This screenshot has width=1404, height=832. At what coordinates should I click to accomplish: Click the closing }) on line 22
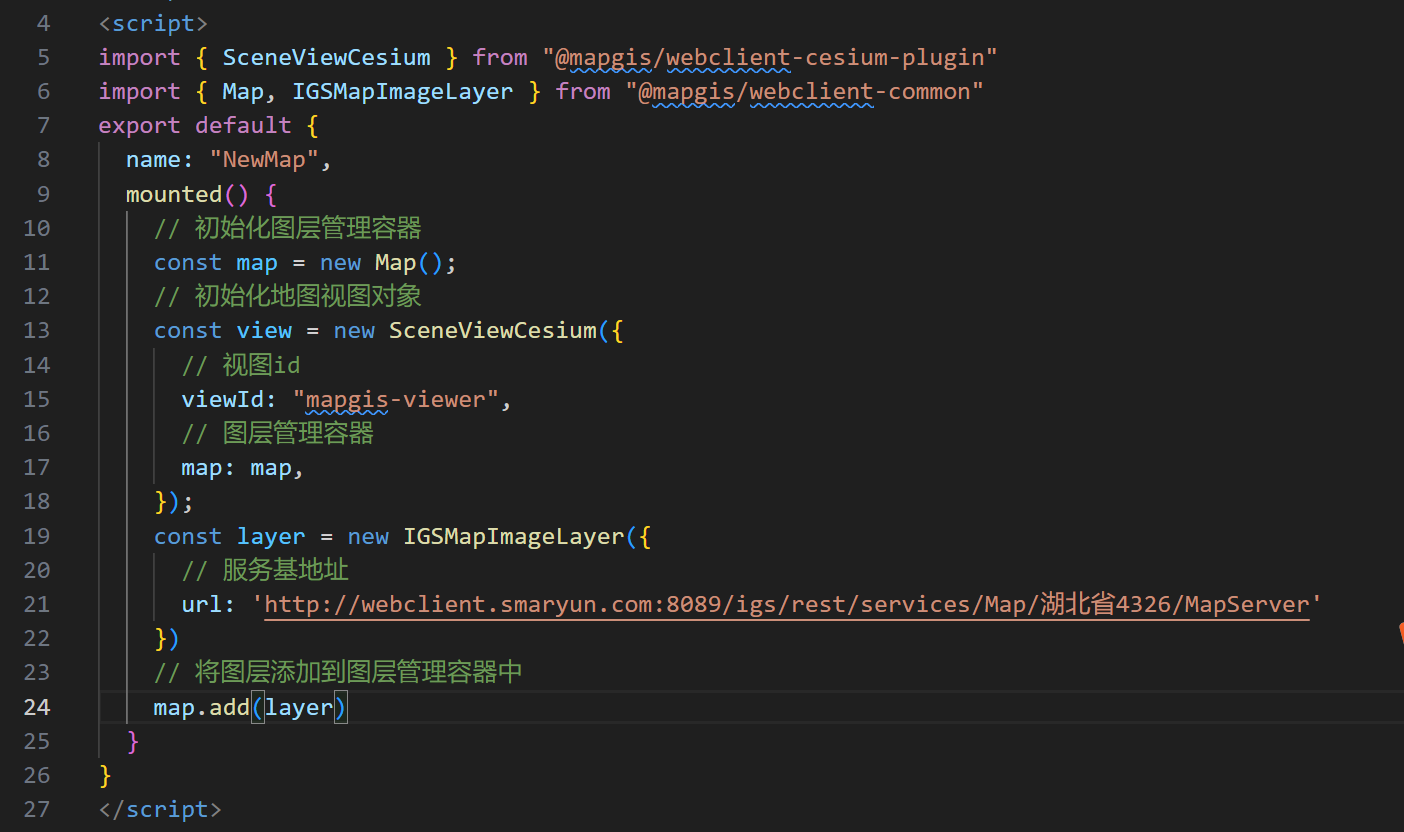pyautogui.click(x=167, y=639)
